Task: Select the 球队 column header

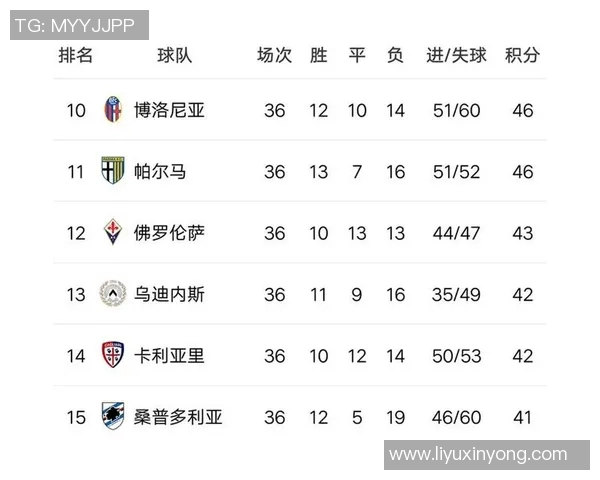Action: point(175,56)
